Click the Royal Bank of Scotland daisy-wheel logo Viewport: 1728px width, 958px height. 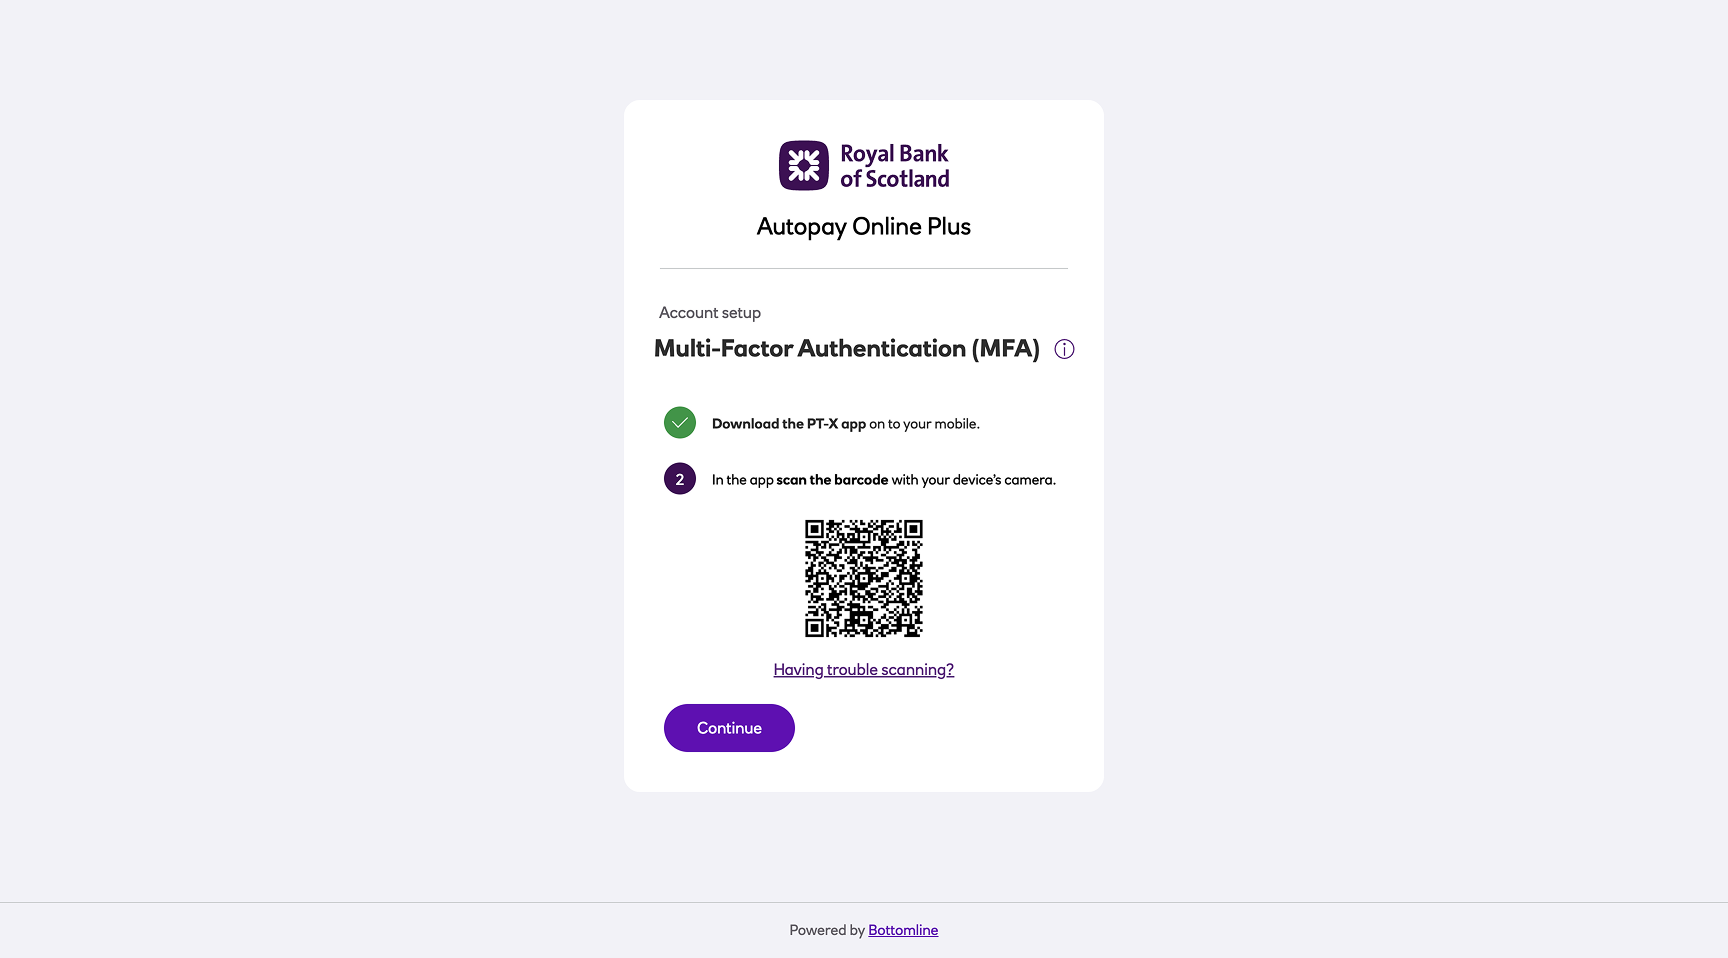point(804,165)
